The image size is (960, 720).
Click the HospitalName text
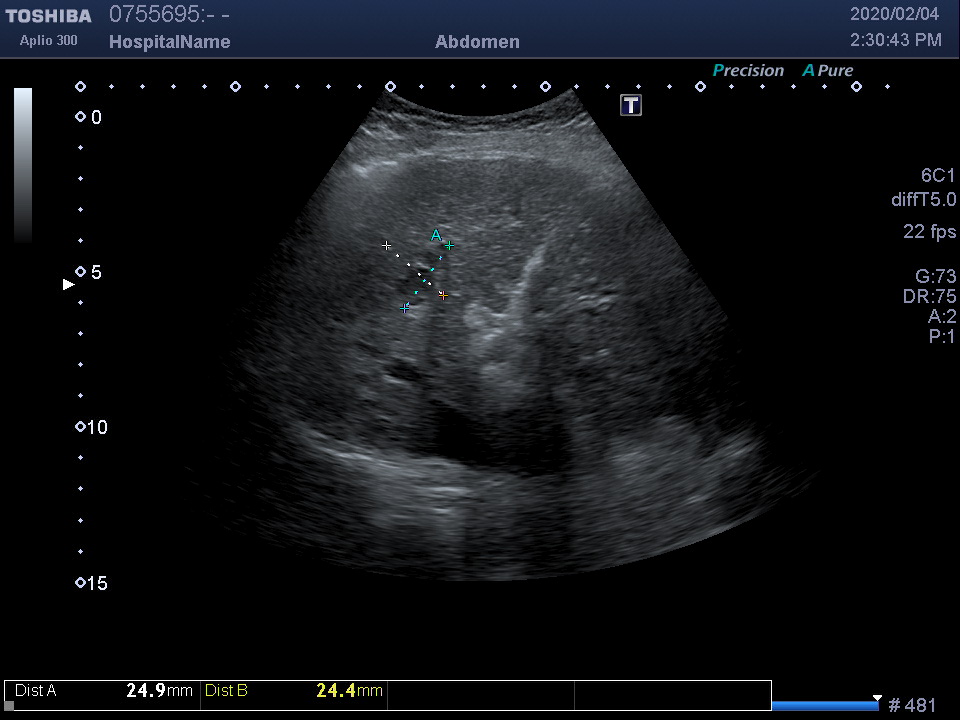pyautogui.click(x=169, y=42)
